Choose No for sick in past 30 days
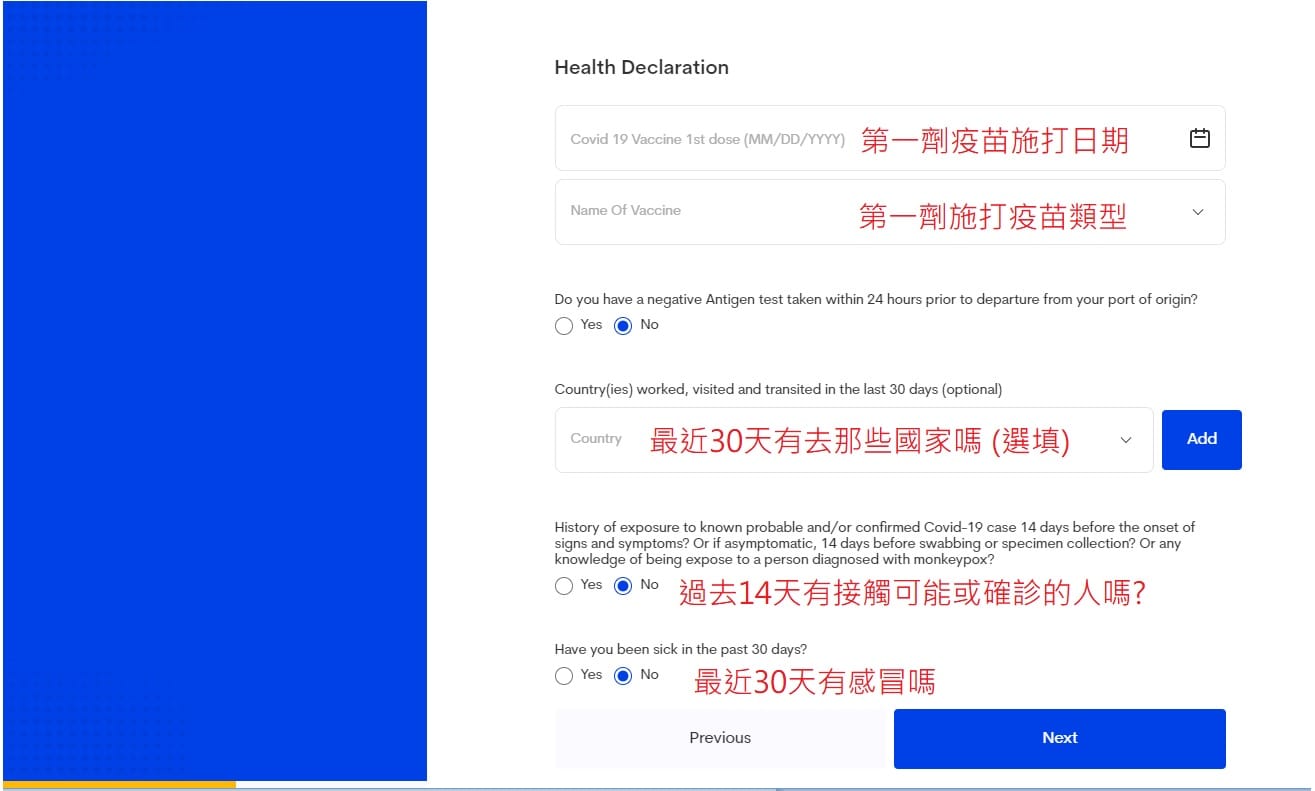Image resolution: width=1315 pixels, height=791 pixels. coord(623,676)
